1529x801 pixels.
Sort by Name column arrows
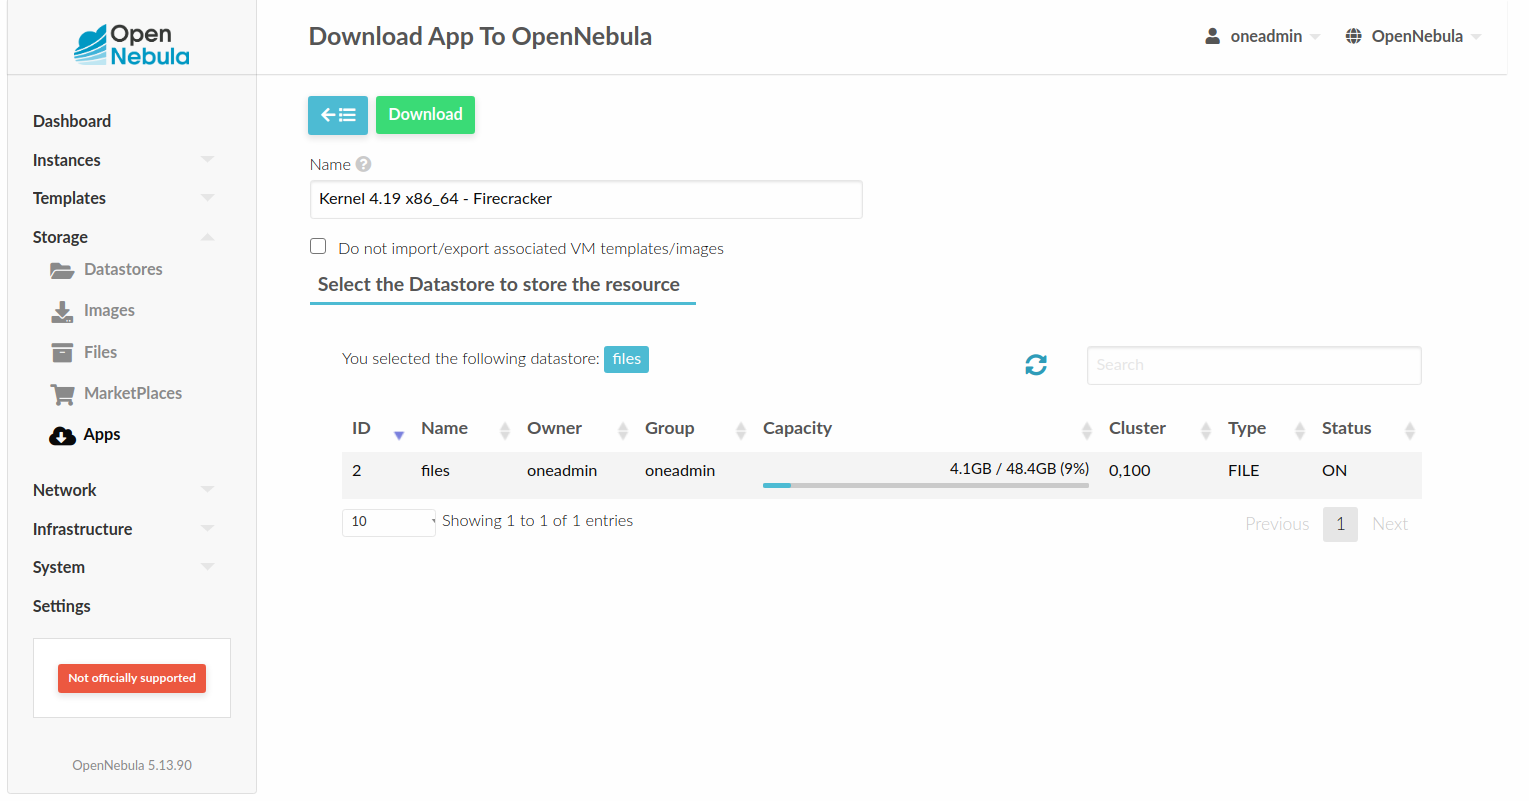tap(505, 430)
